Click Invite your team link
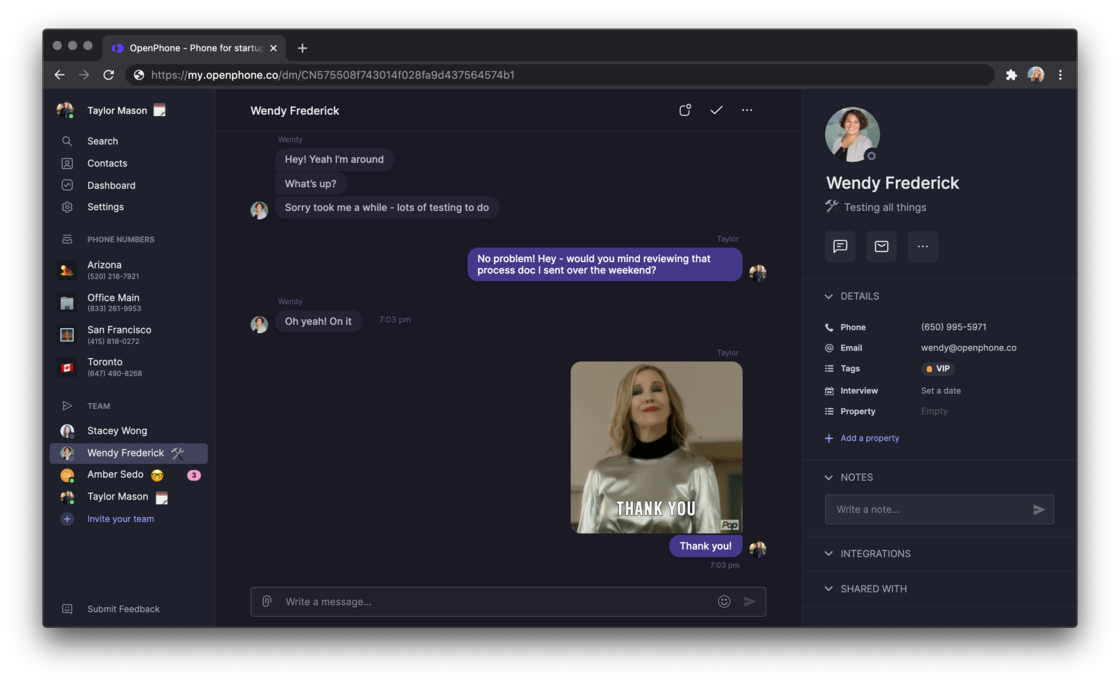1120x684 pixels. tap(120, 519)
